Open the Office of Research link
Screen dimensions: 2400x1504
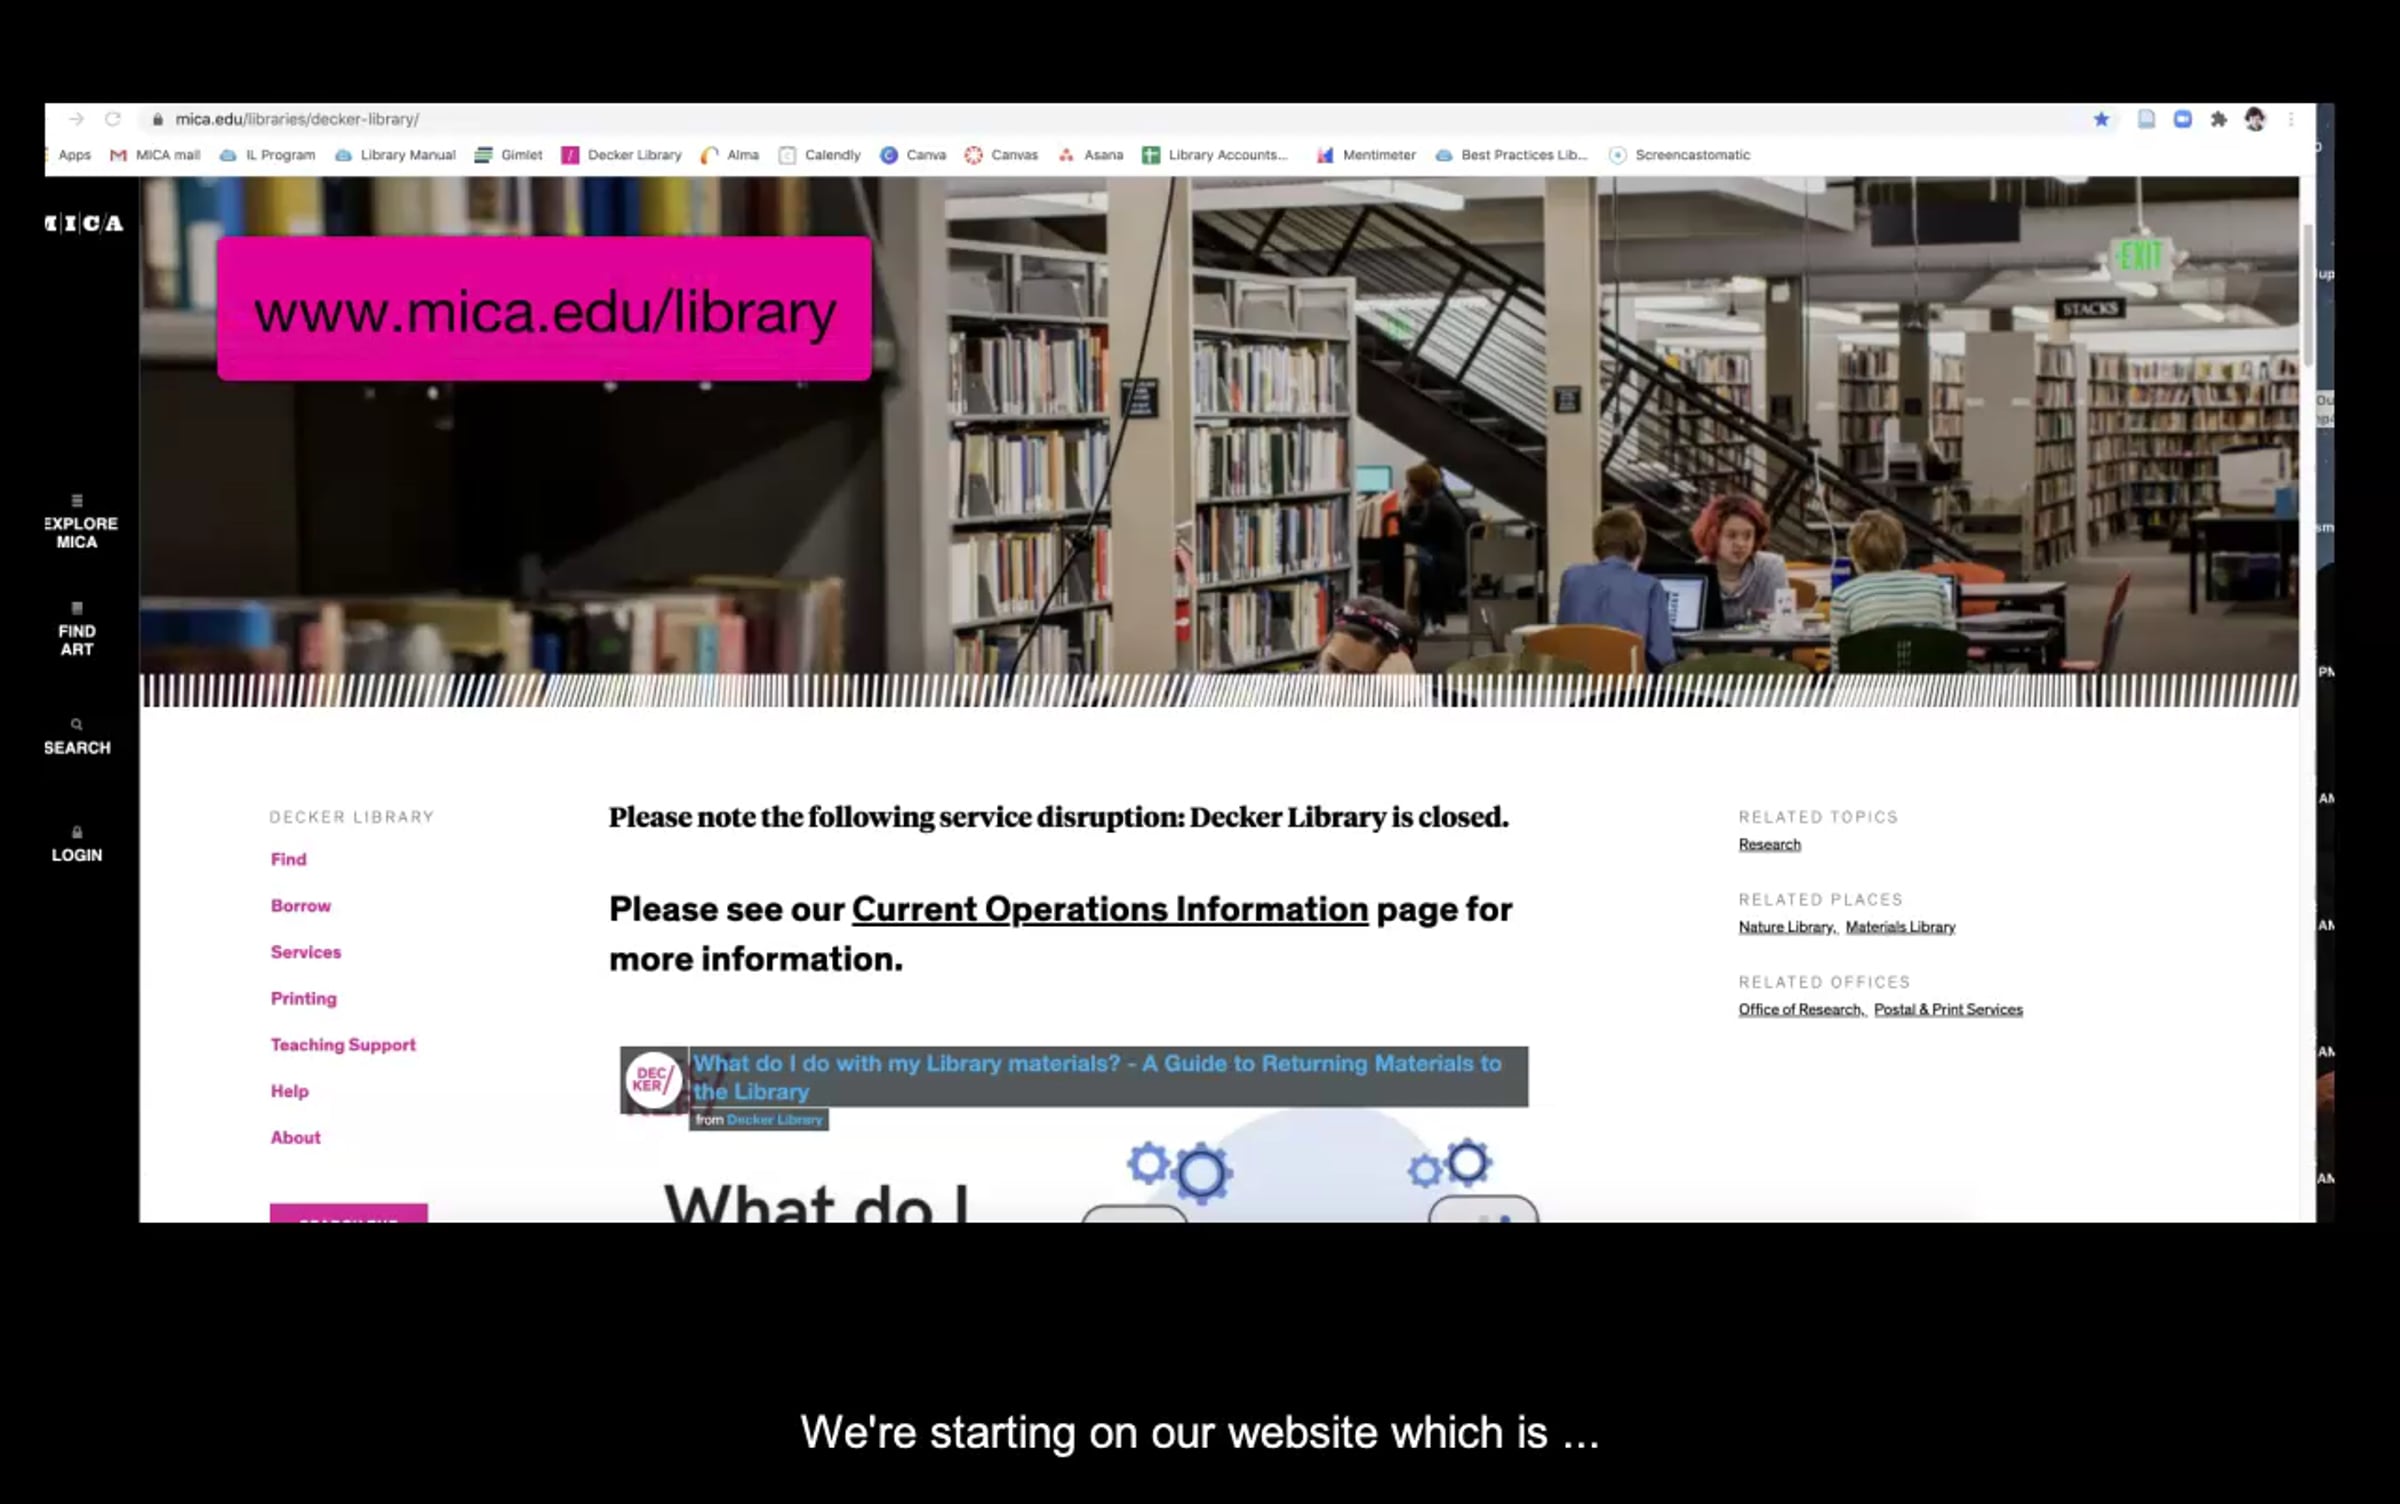[1801, 1009]
